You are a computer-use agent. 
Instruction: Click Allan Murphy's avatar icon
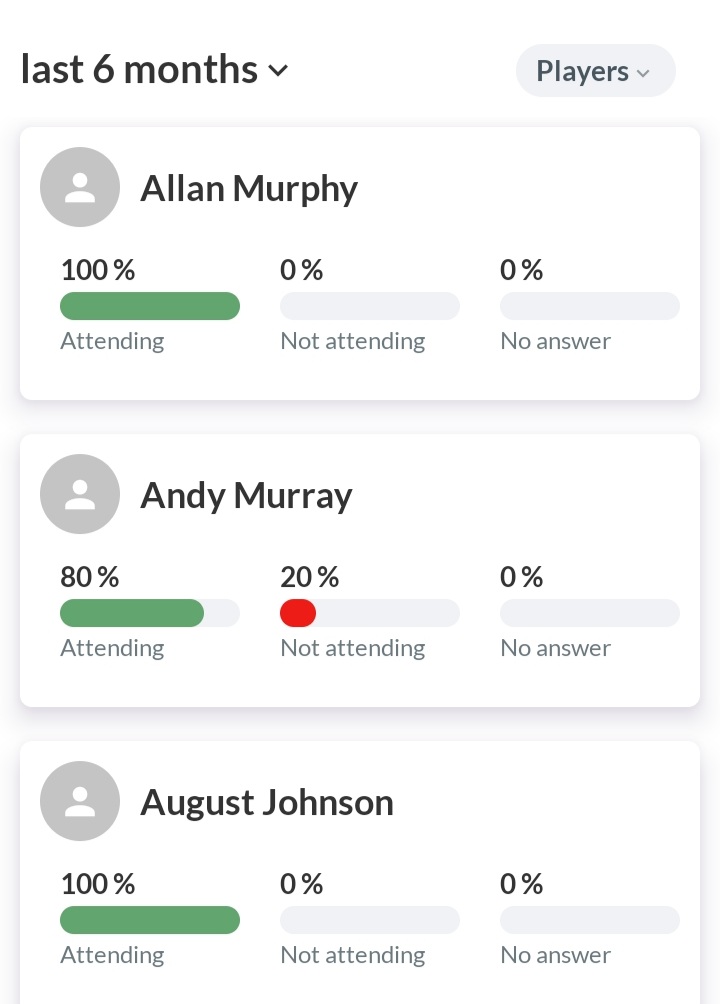[80, 187]
